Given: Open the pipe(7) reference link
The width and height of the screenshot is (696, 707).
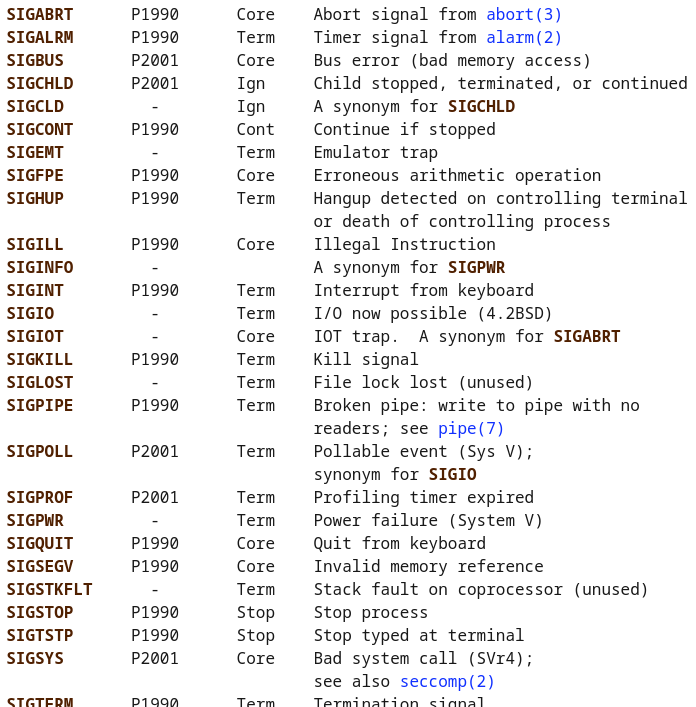Looking at the screenshot, I should pos(471,428).
